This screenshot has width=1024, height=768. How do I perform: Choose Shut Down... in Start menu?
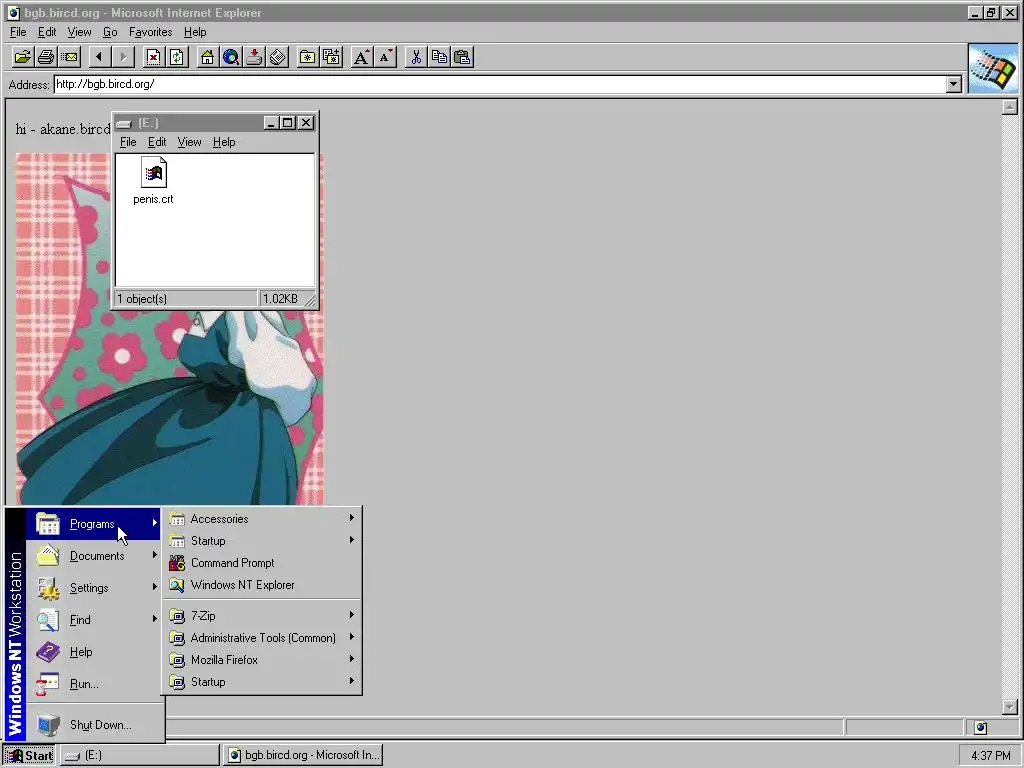click(95, 724)
